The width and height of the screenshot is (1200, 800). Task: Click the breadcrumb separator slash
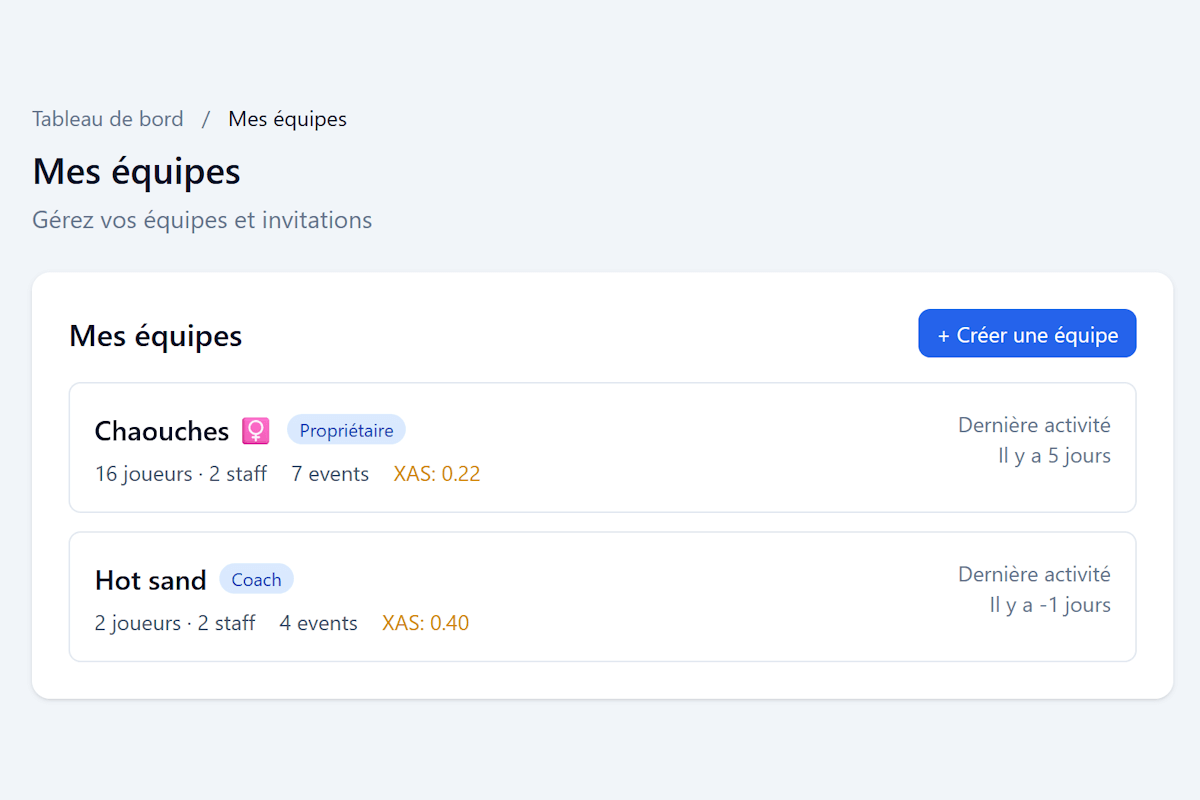click(206, 118)
